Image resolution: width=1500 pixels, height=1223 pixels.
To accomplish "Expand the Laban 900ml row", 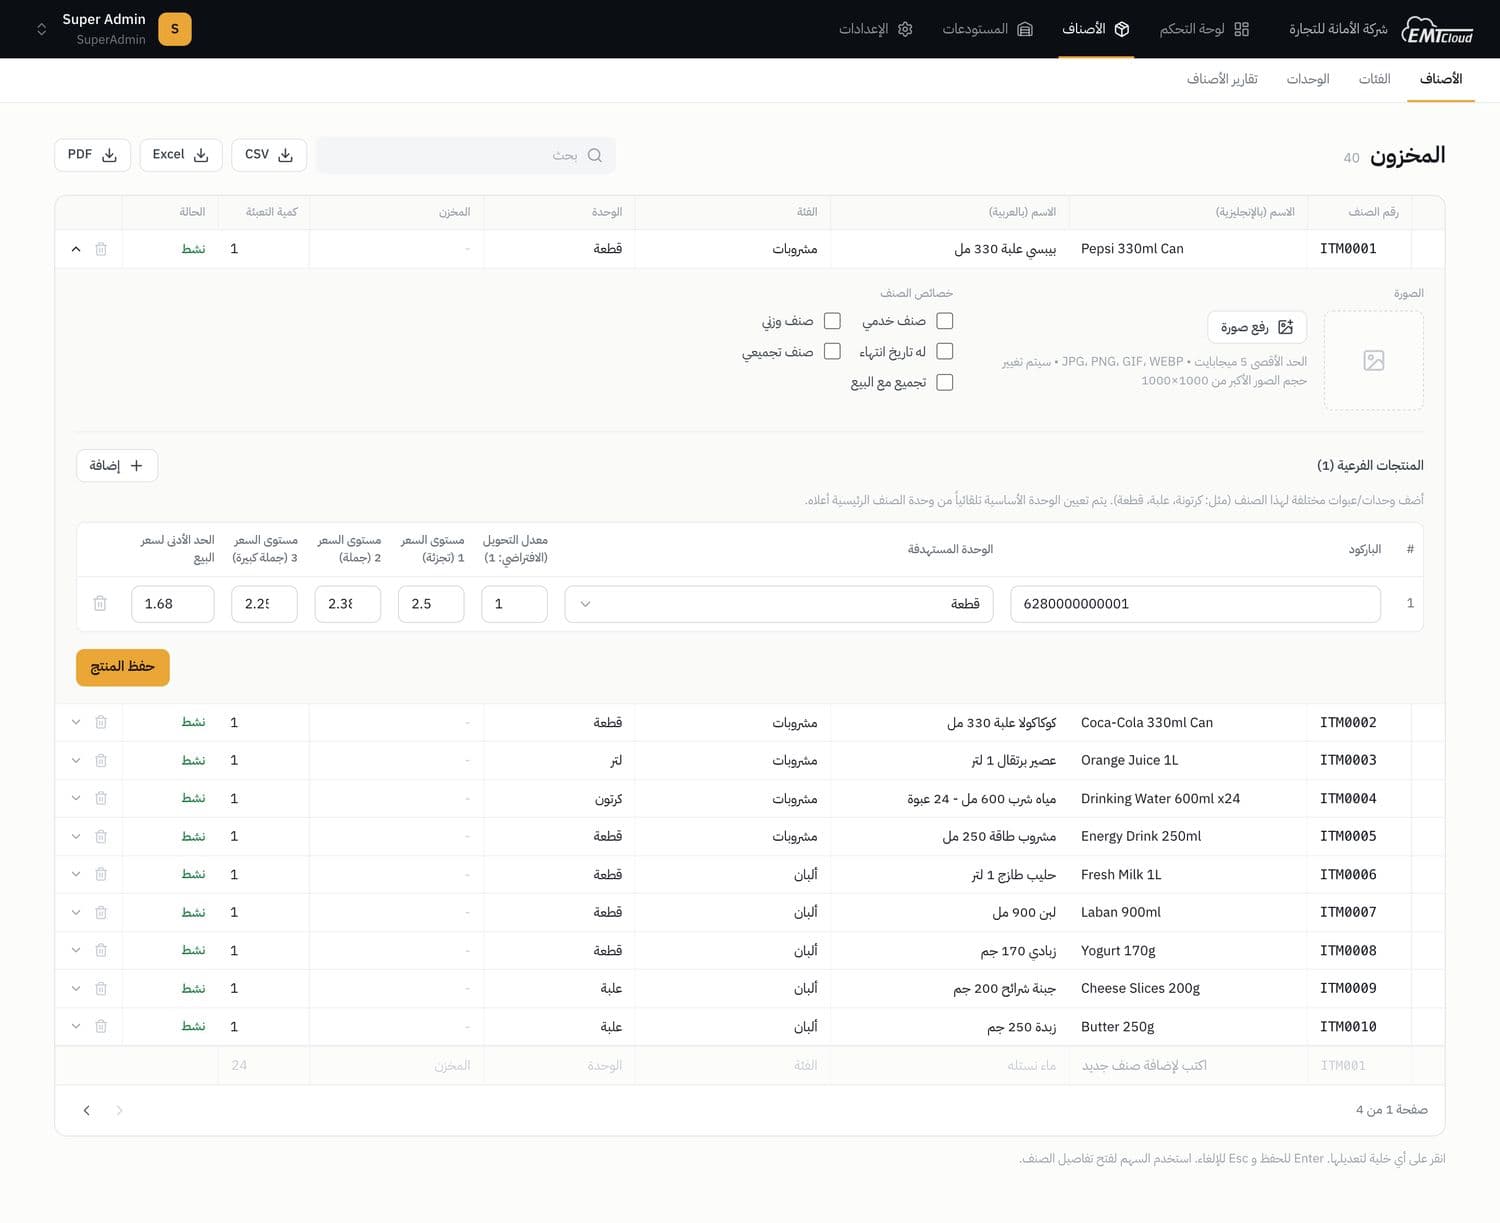I will (x=76, y=912).
